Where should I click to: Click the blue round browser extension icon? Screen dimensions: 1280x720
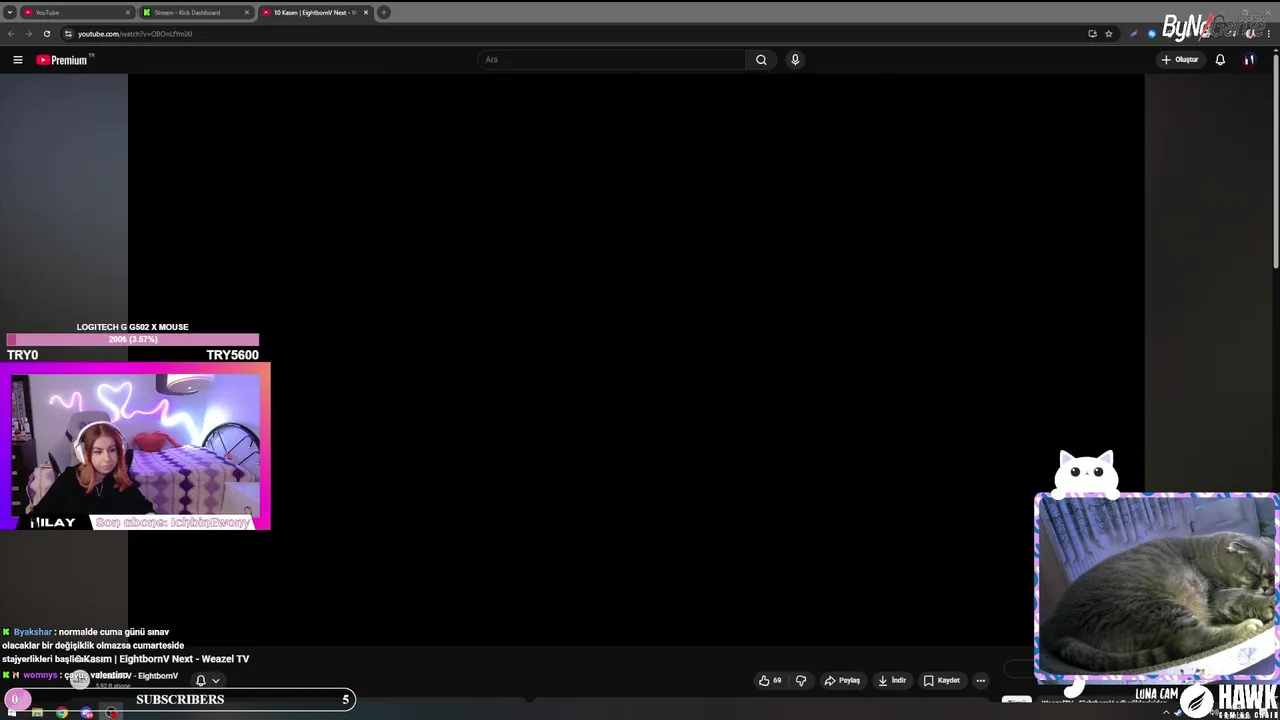click(x=1152, y=33)
